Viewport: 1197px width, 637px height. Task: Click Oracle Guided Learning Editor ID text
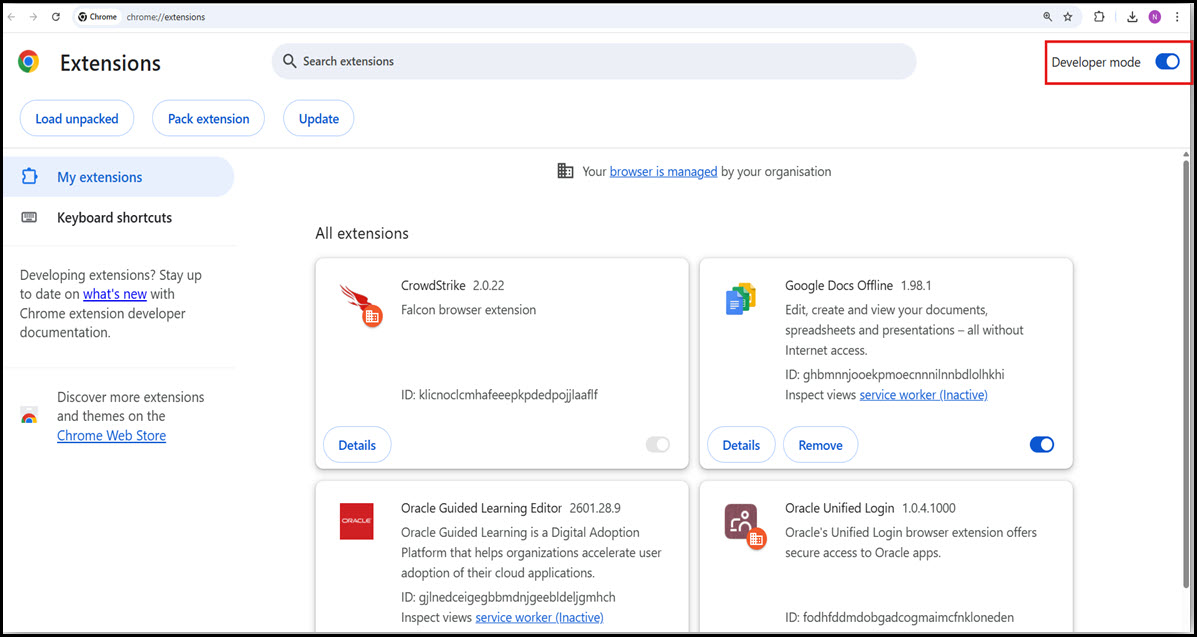pyautogui.click(x=508, y=597)
